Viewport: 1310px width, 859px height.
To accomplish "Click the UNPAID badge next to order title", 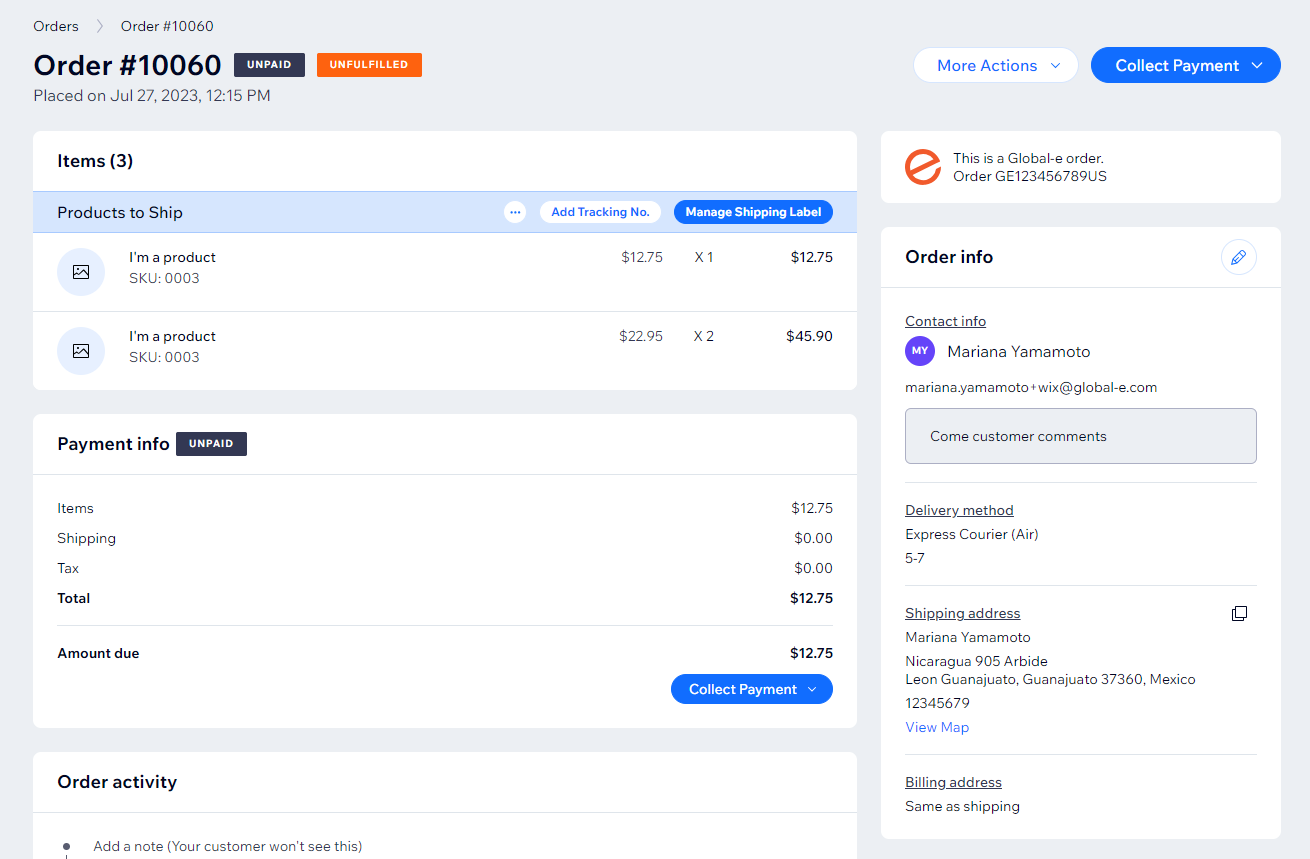I will [x=269, y=65].
